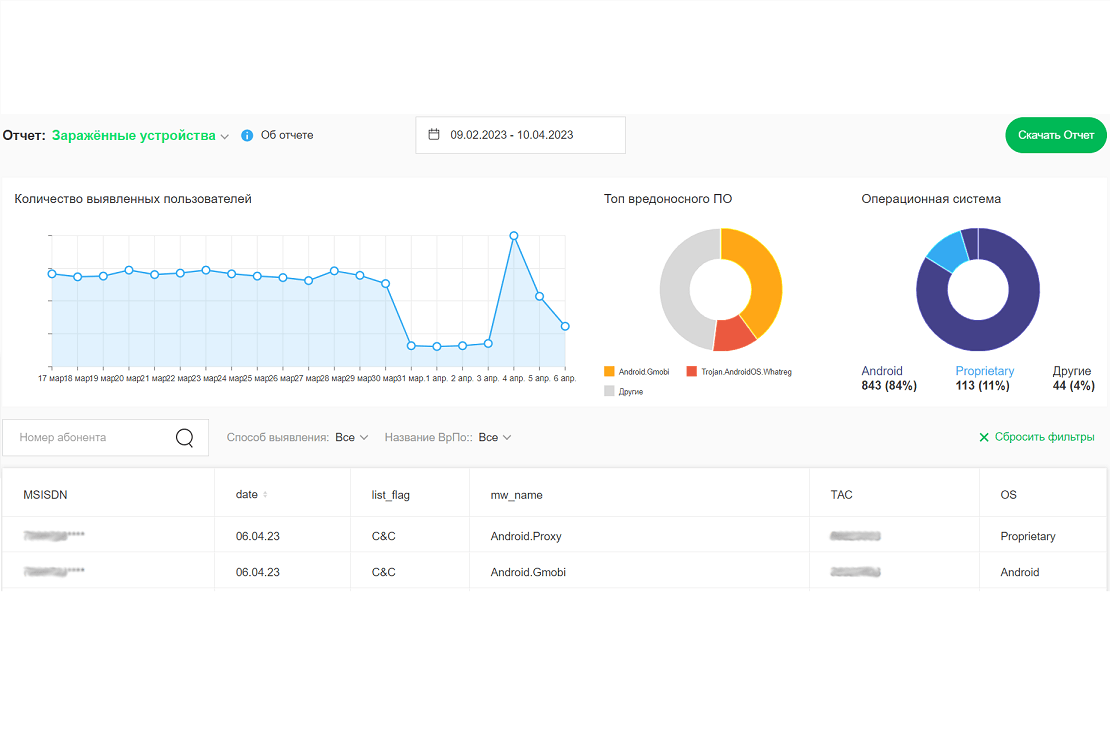1110x740 pixels.
Task: Select the date range 09.02.2023 - 10.04.2023 field
Action: coord(520,135)
